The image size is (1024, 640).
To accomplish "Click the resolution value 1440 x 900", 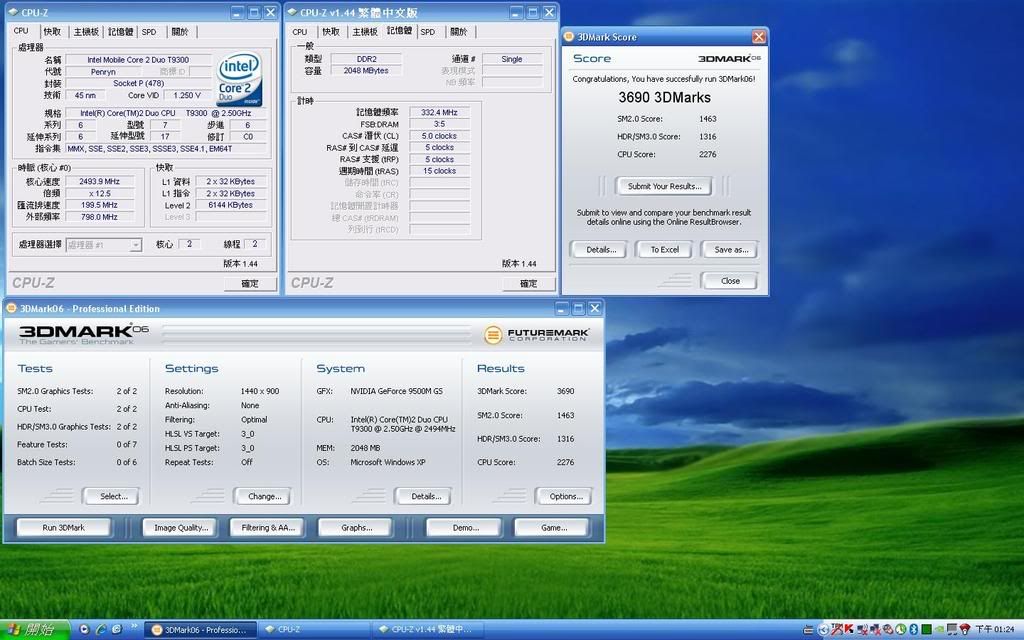I will (259, 391).
